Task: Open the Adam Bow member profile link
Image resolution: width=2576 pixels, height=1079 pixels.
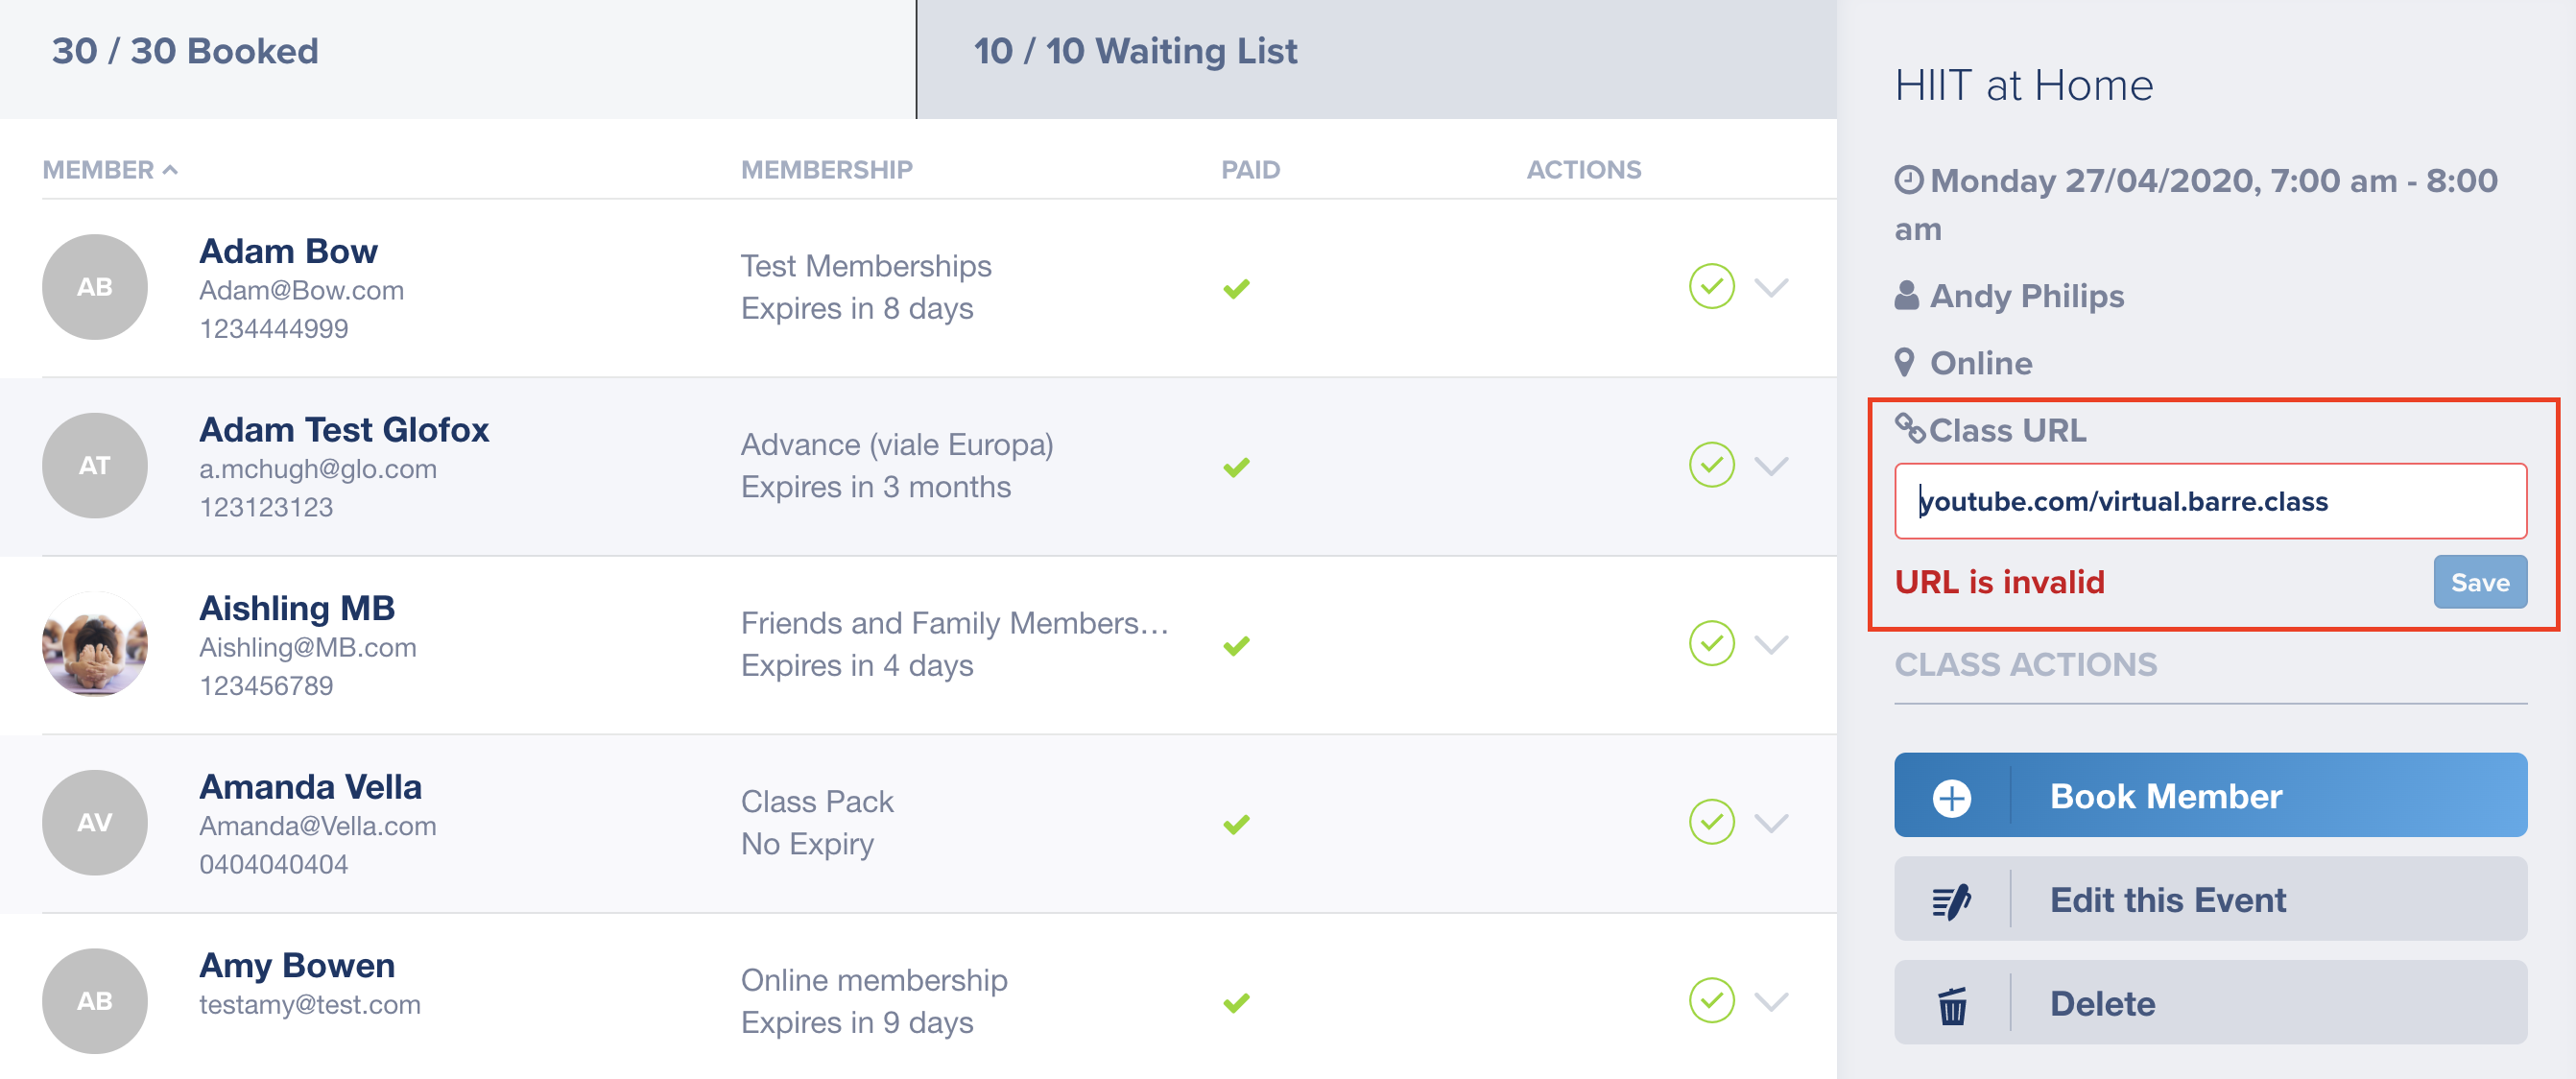Action: (288, 251)
